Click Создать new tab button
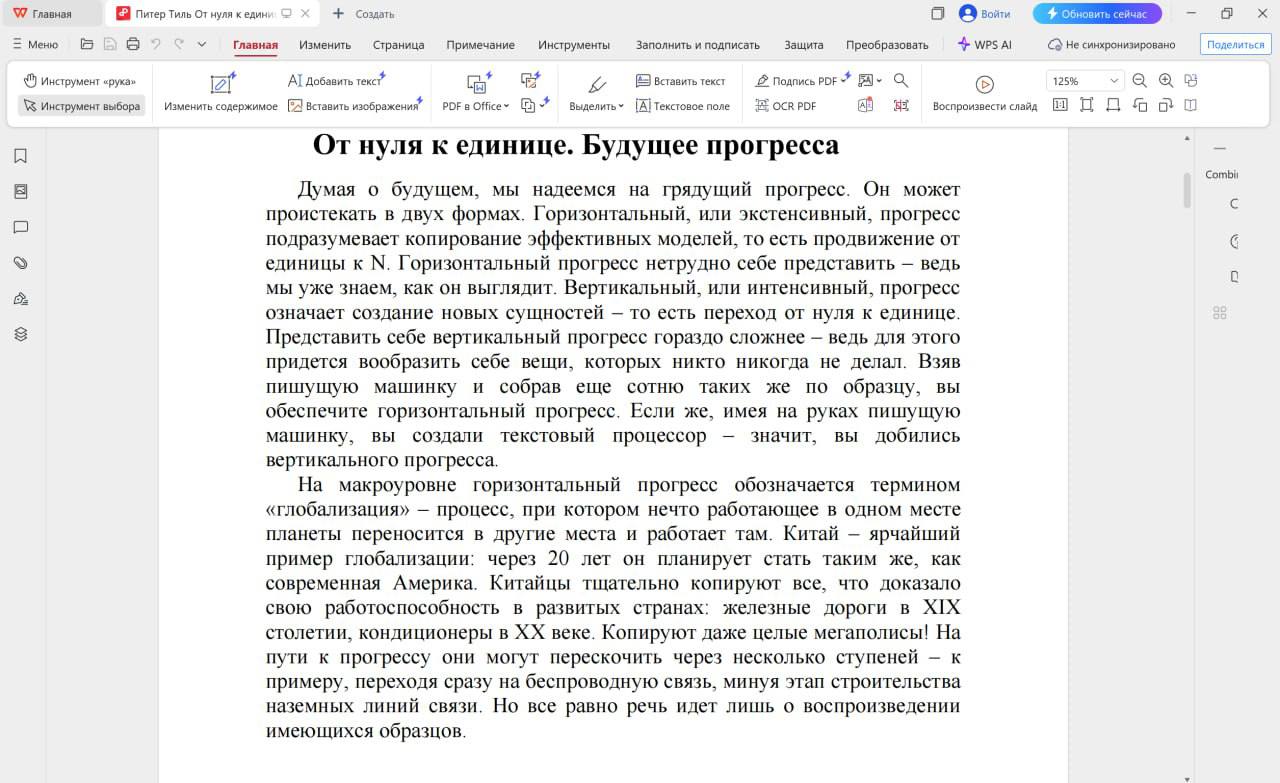This screenshot has width=1280, height=783. click(x=363, y=14)
